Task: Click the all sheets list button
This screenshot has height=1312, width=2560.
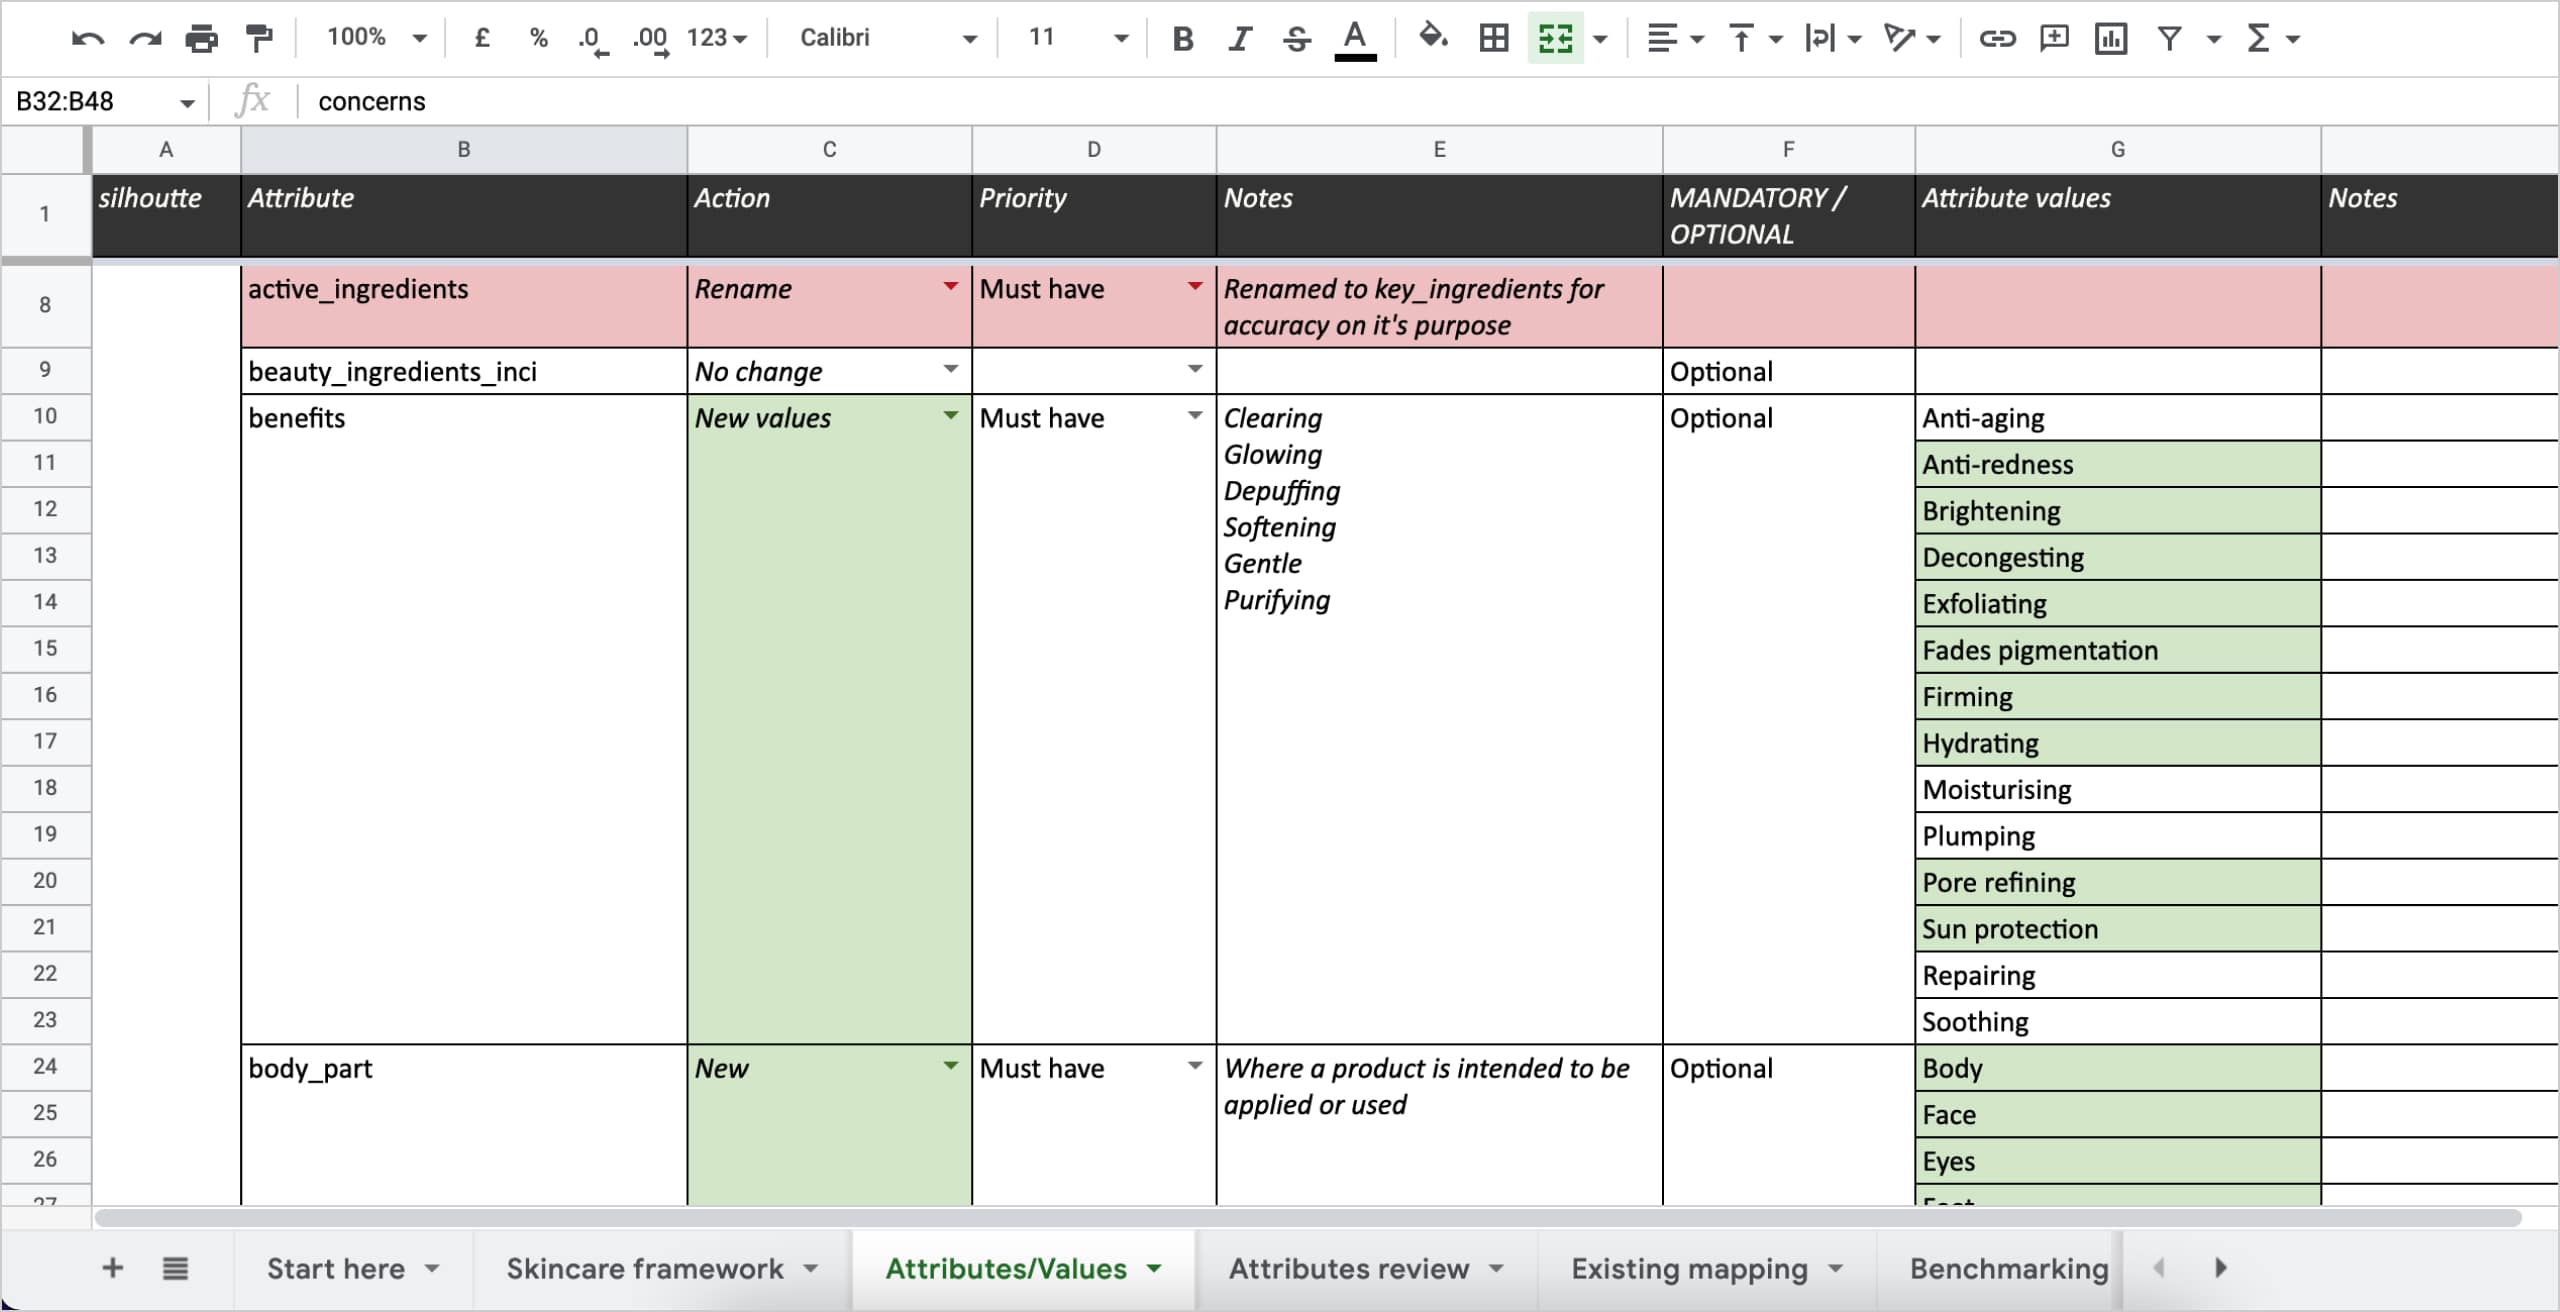Action: (x=175, y=1268)
